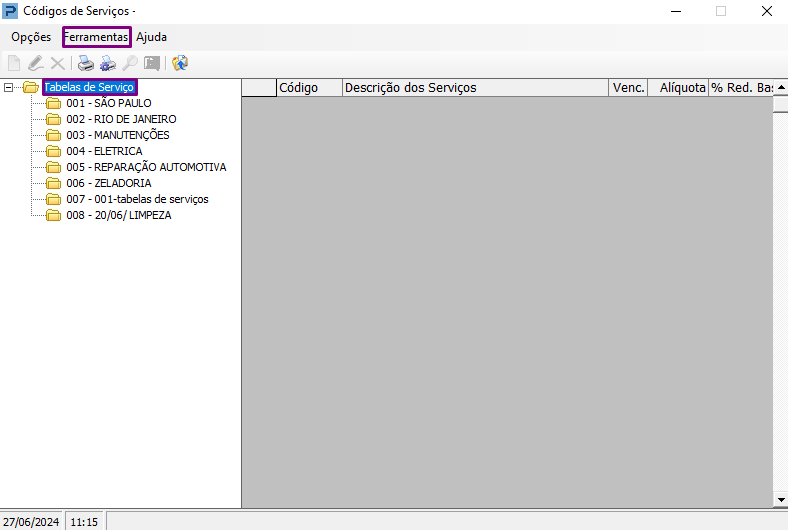
Task: Select 005 - REPARAÇÃO AUTOMOTIVA table
Action: click(146, 167)
